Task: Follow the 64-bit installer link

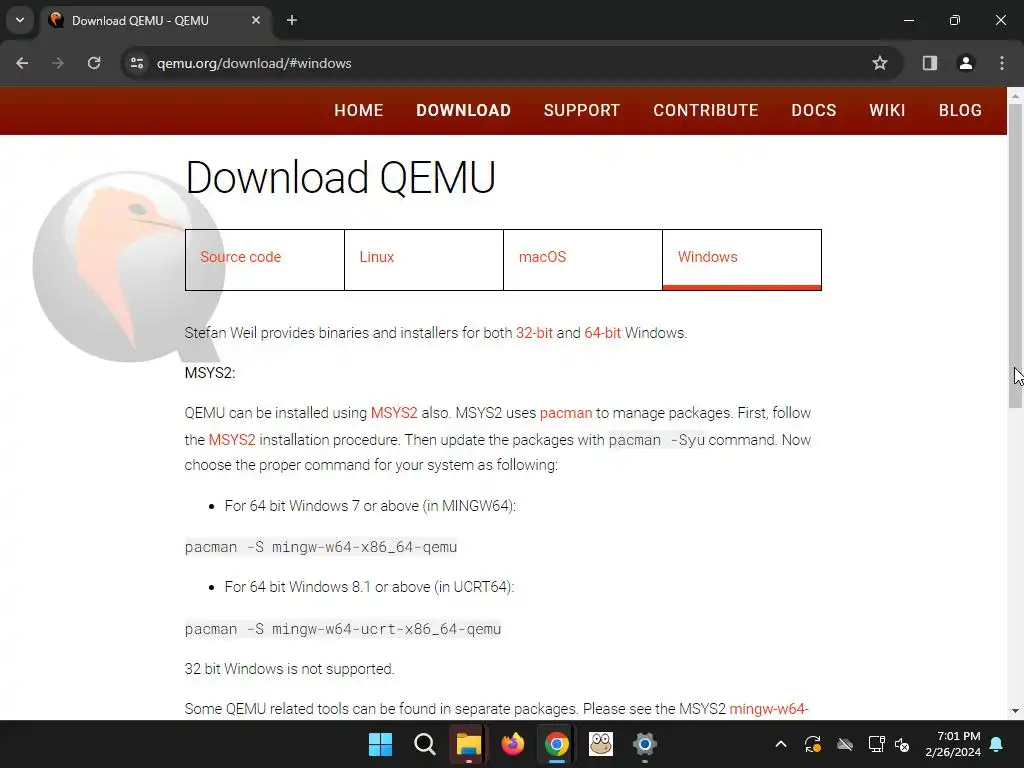Action: pyautogui.click(x=602, y=333)
